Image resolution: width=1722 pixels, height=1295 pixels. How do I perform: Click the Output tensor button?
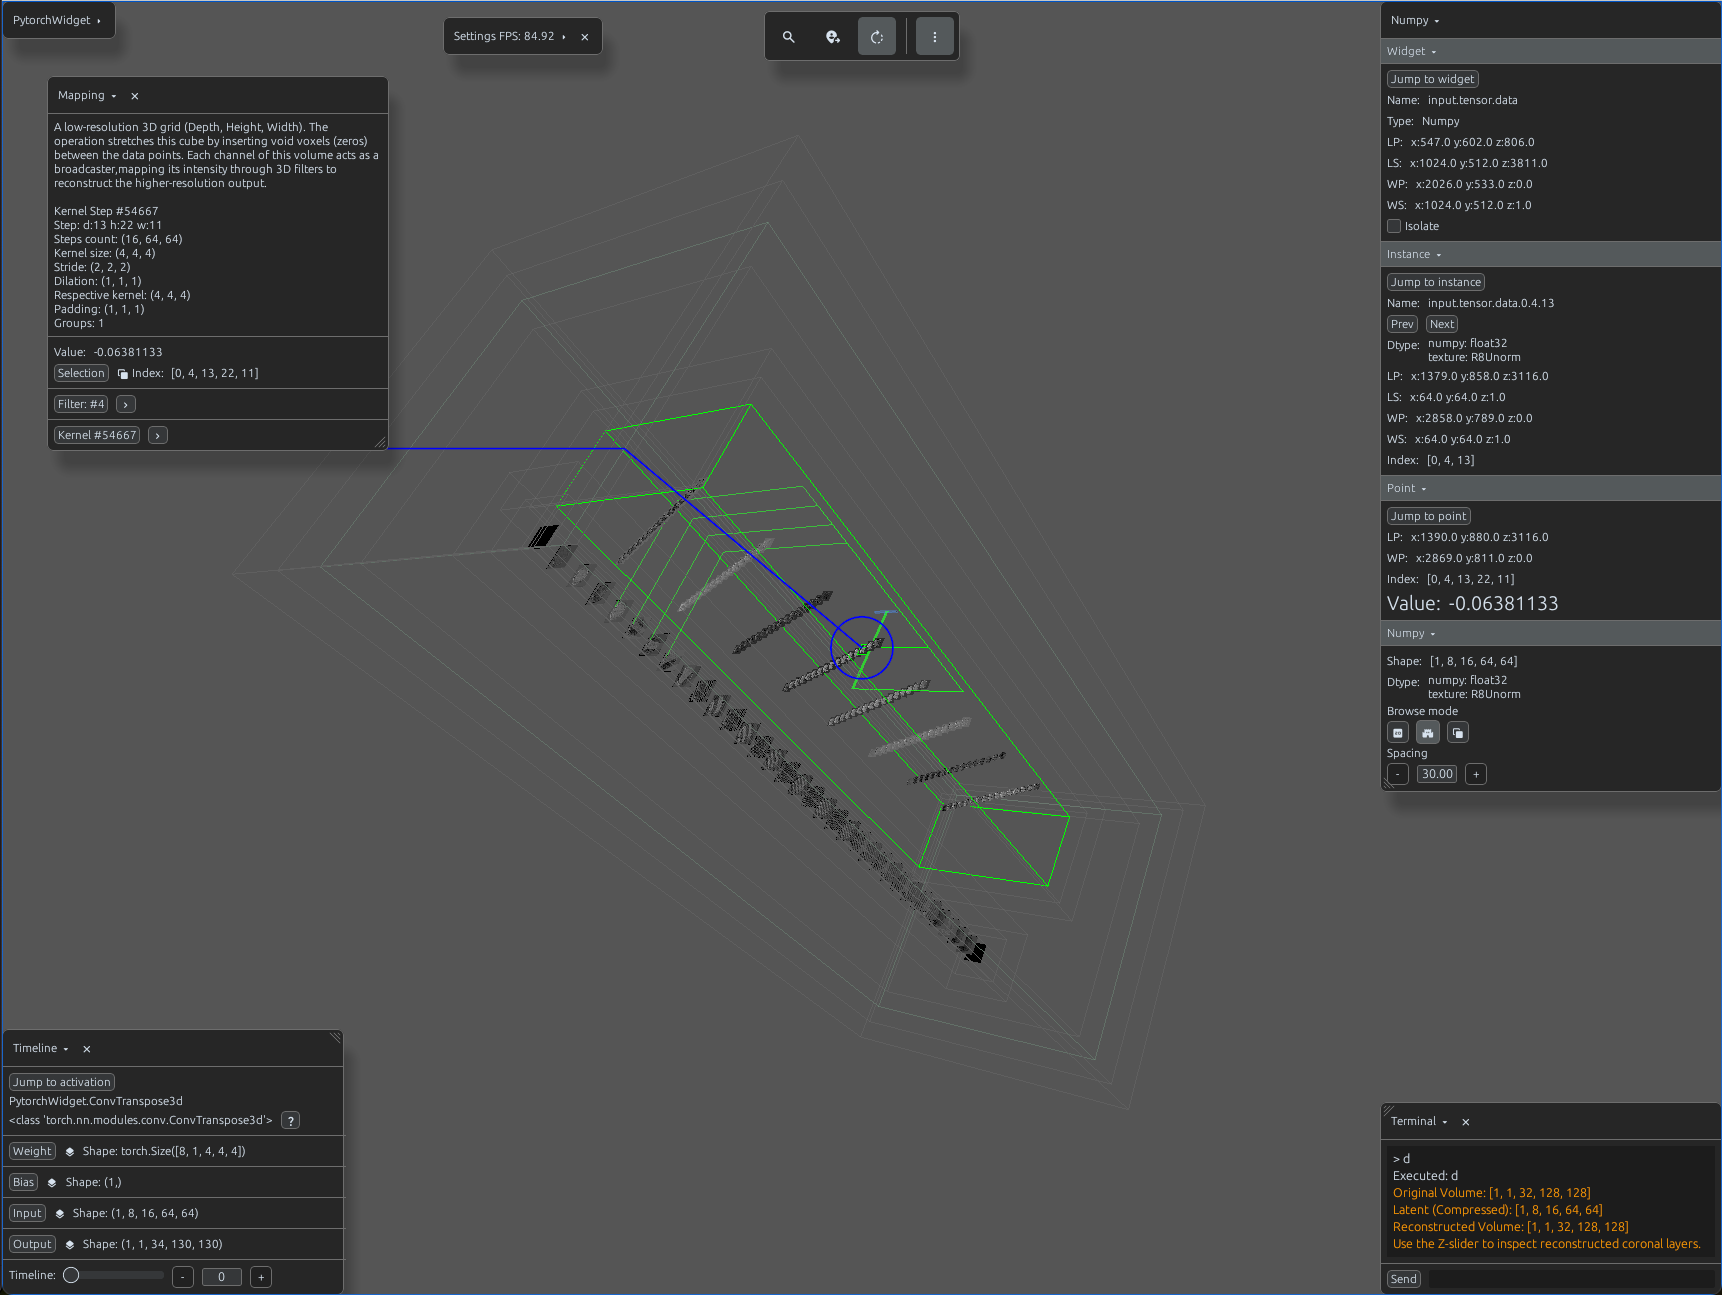[32, 1245]
